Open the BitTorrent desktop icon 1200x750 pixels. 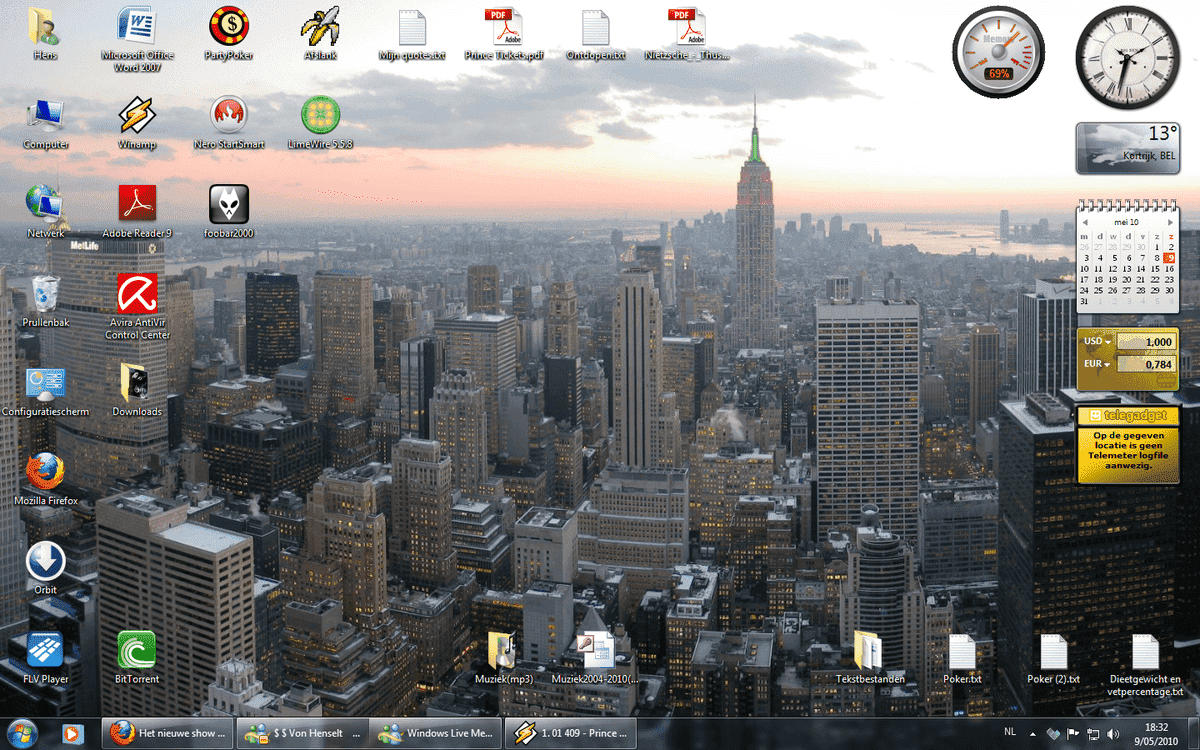tap(137, 651)
